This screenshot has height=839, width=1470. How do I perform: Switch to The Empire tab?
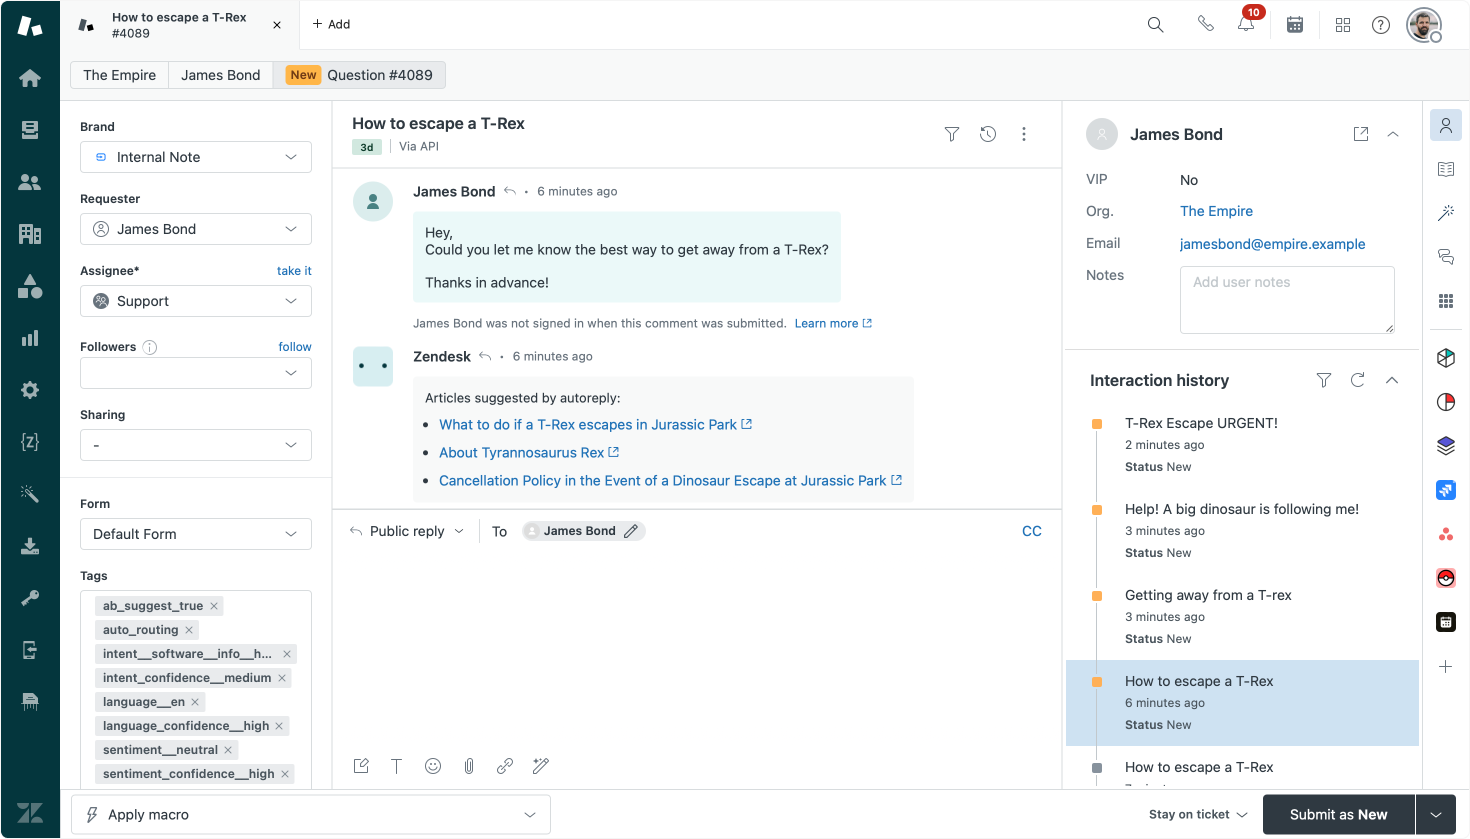point(120,75)
